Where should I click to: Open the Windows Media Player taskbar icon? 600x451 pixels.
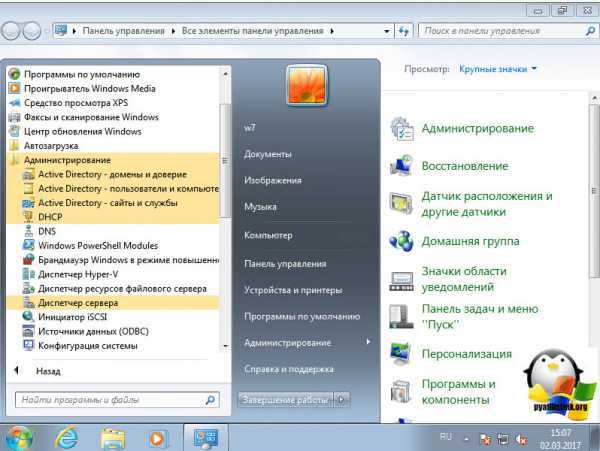click(x=157, y=438)
